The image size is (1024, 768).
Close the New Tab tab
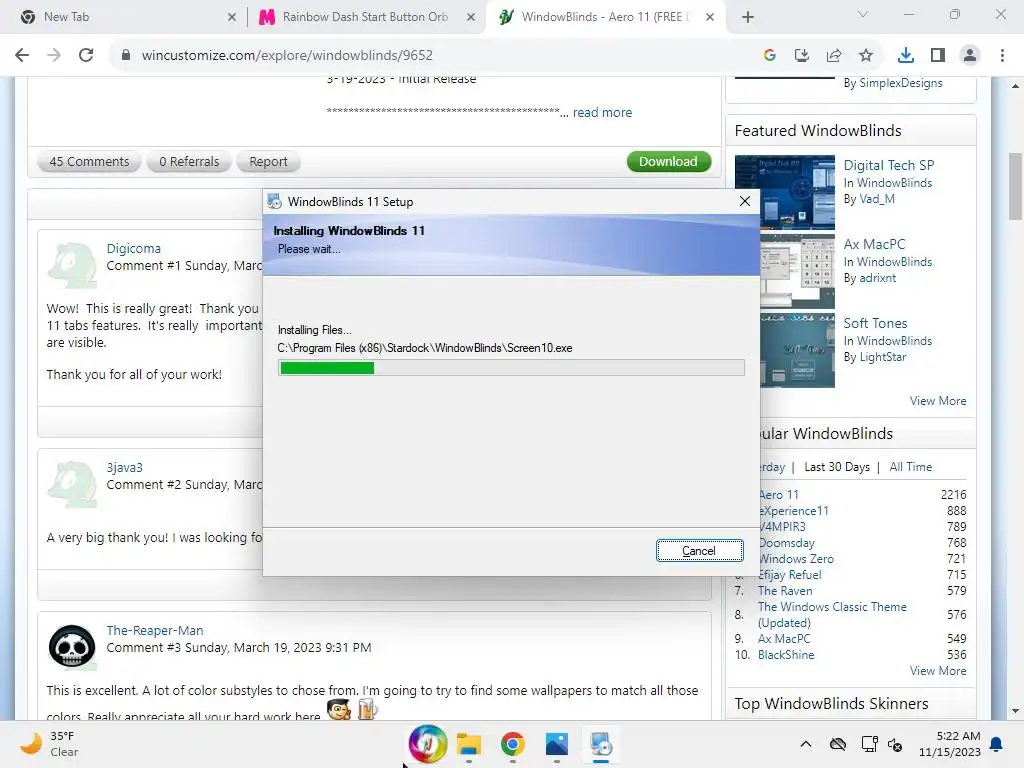click(232, 17)
